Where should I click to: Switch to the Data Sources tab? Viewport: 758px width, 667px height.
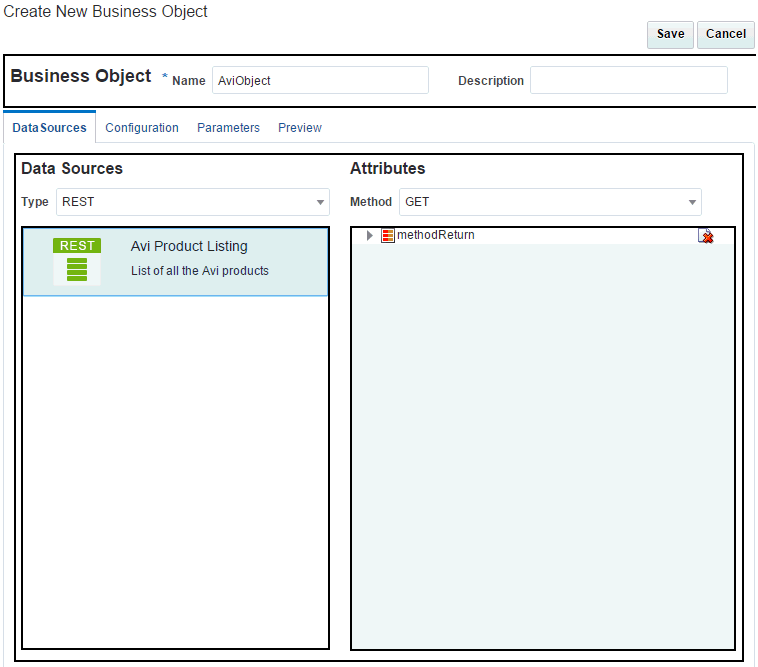pyautogui.click(x=49, y=128)
